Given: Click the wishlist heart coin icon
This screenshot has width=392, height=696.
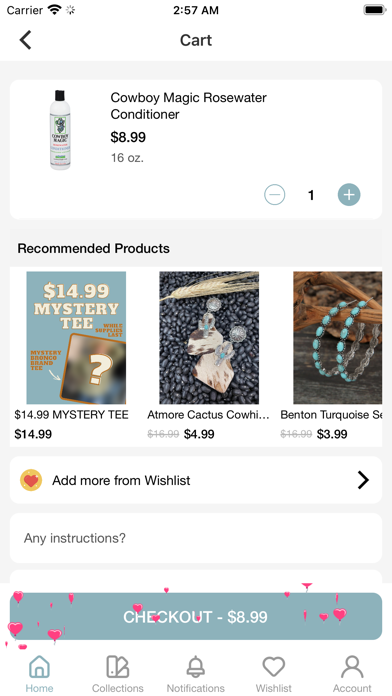Looking at the screenshot, I should (31, 480).
